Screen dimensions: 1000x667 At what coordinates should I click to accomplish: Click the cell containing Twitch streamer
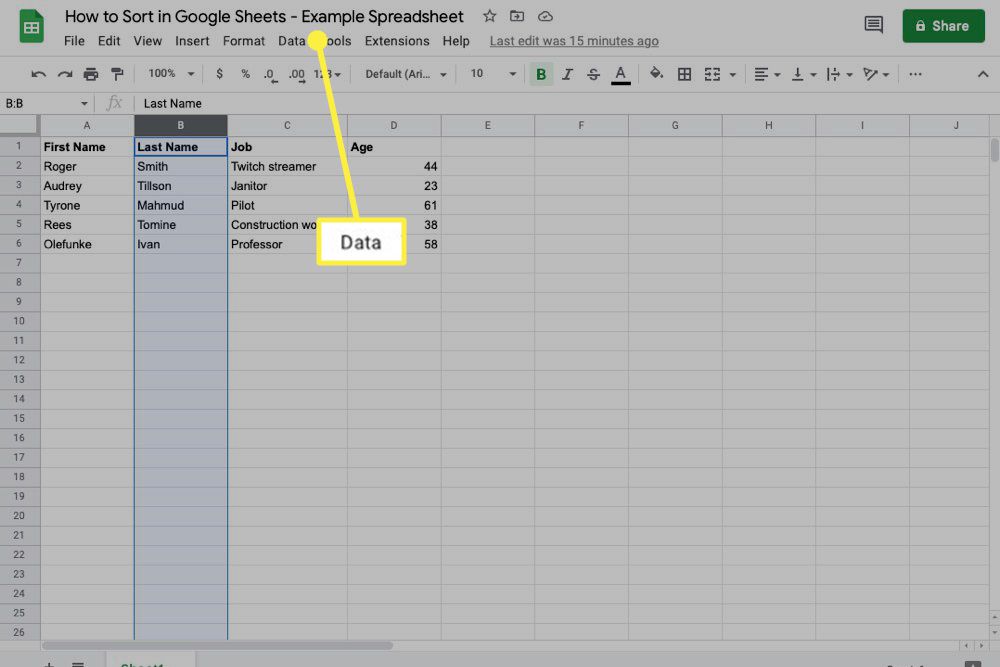coord(287,166)
